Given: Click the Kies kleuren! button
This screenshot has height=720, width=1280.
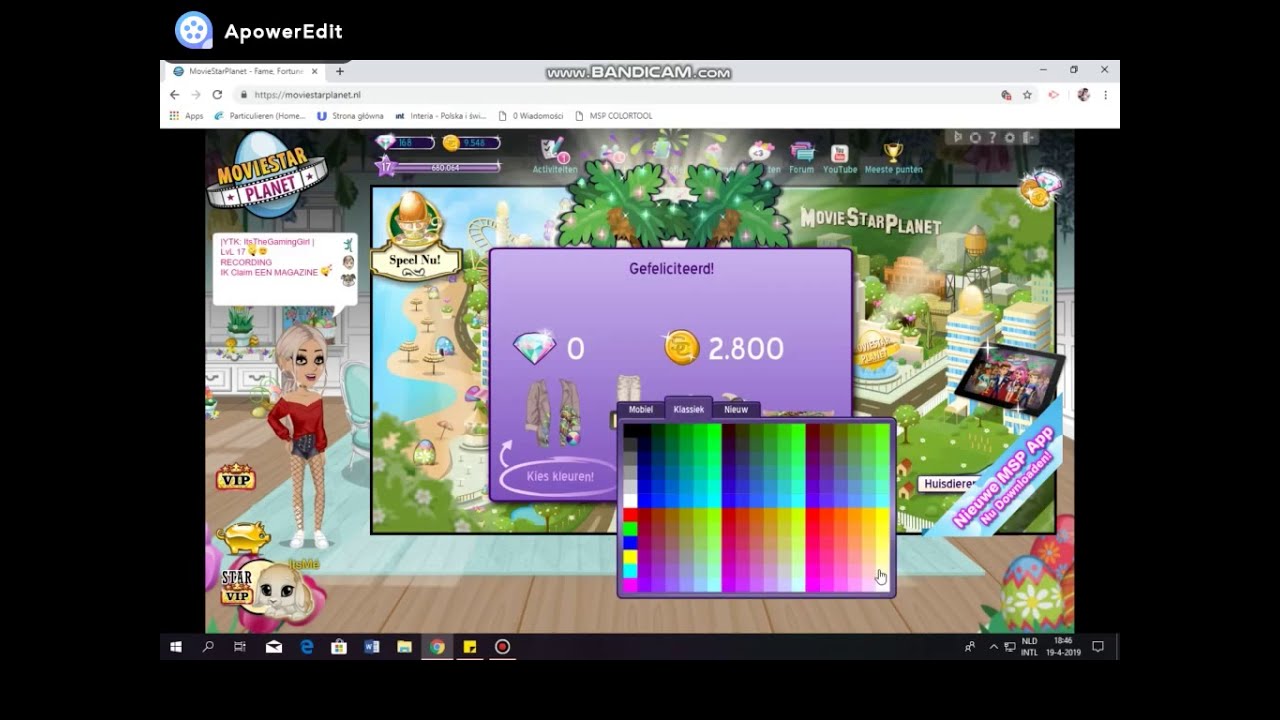Looking at the screenshot, I should tap(559, 476).
